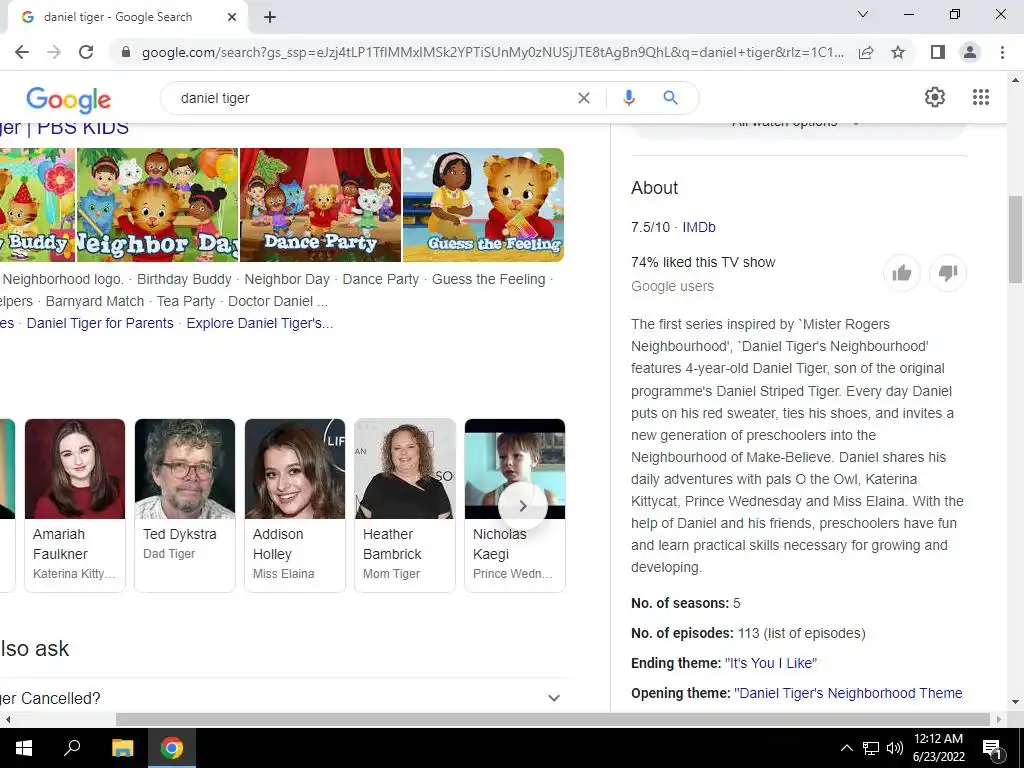Open list of episodes link
1024x768 pixels.
pos(814,633)
